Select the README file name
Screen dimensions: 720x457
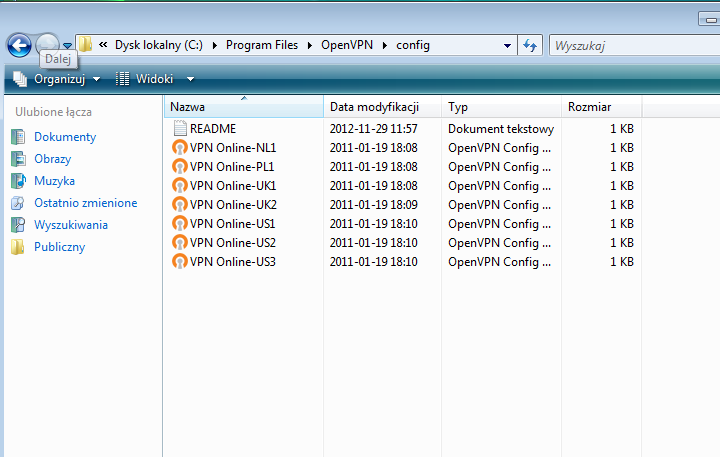coord(213,129)
